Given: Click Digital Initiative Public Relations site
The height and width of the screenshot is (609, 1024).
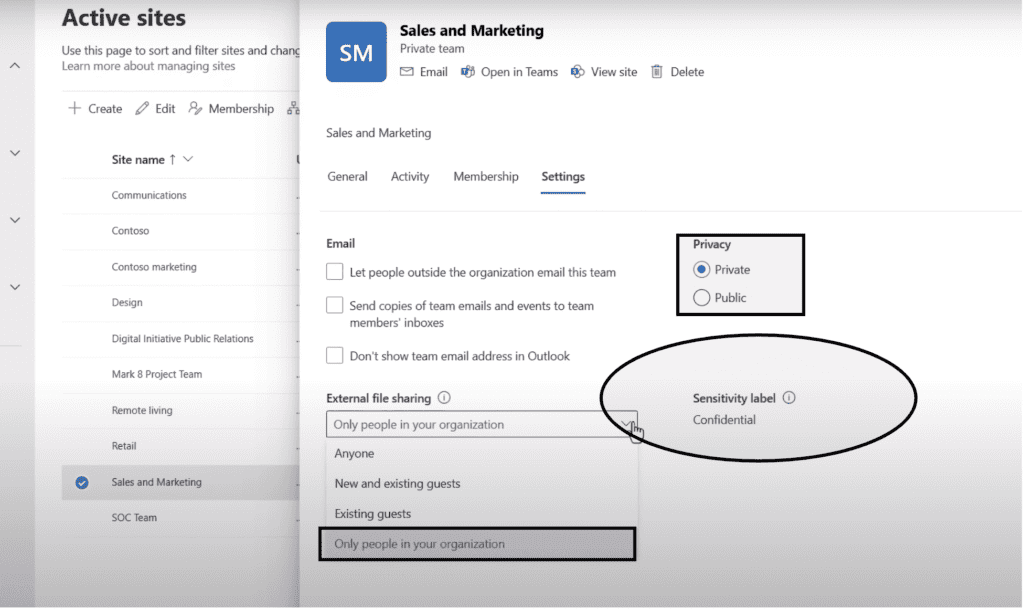Looking at the screenshot, I should tap(182, 339).
